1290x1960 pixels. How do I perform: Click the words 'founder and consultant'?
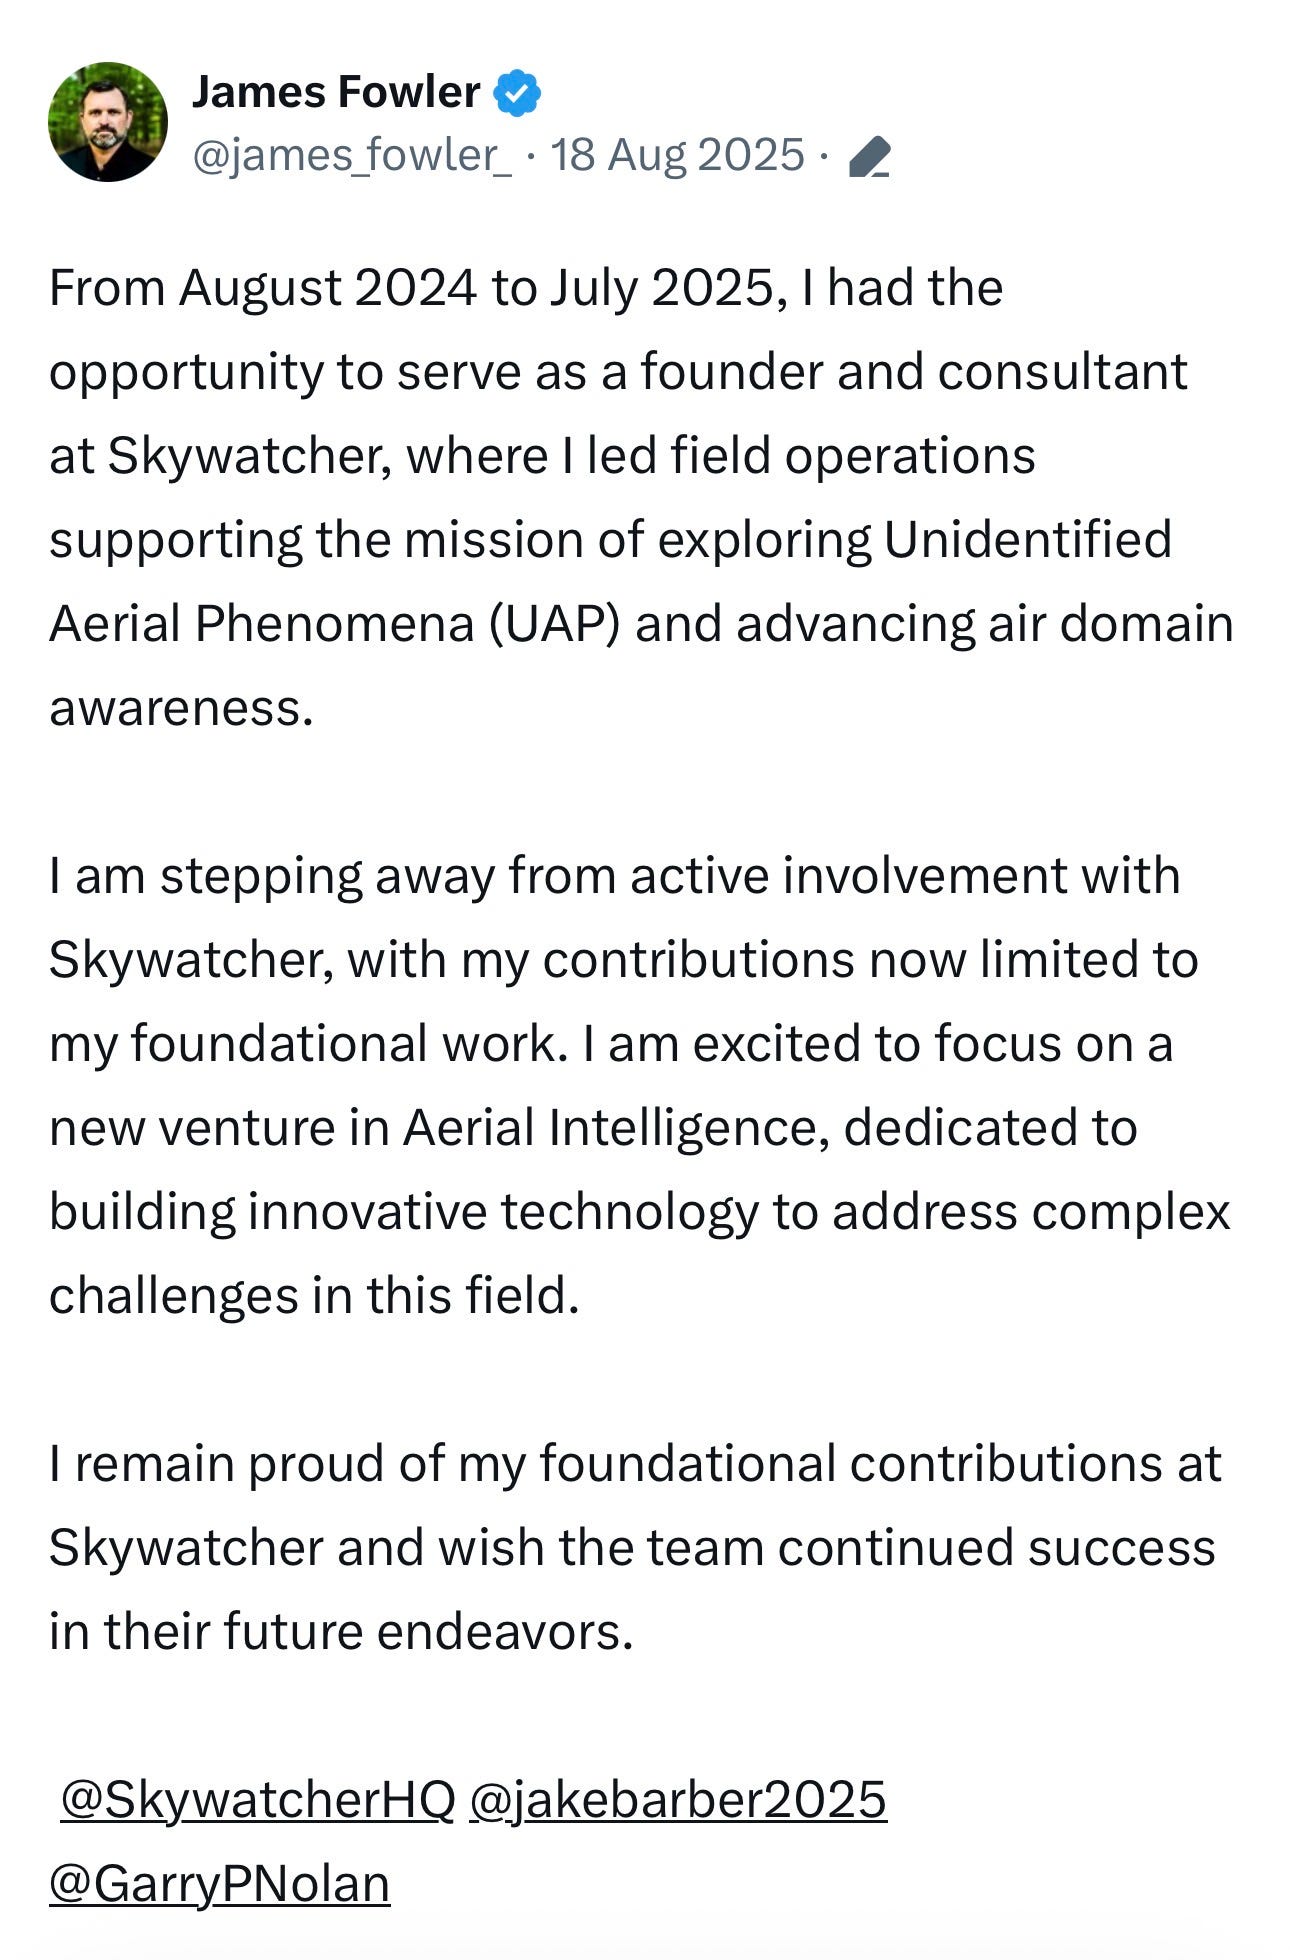[913, 372]
